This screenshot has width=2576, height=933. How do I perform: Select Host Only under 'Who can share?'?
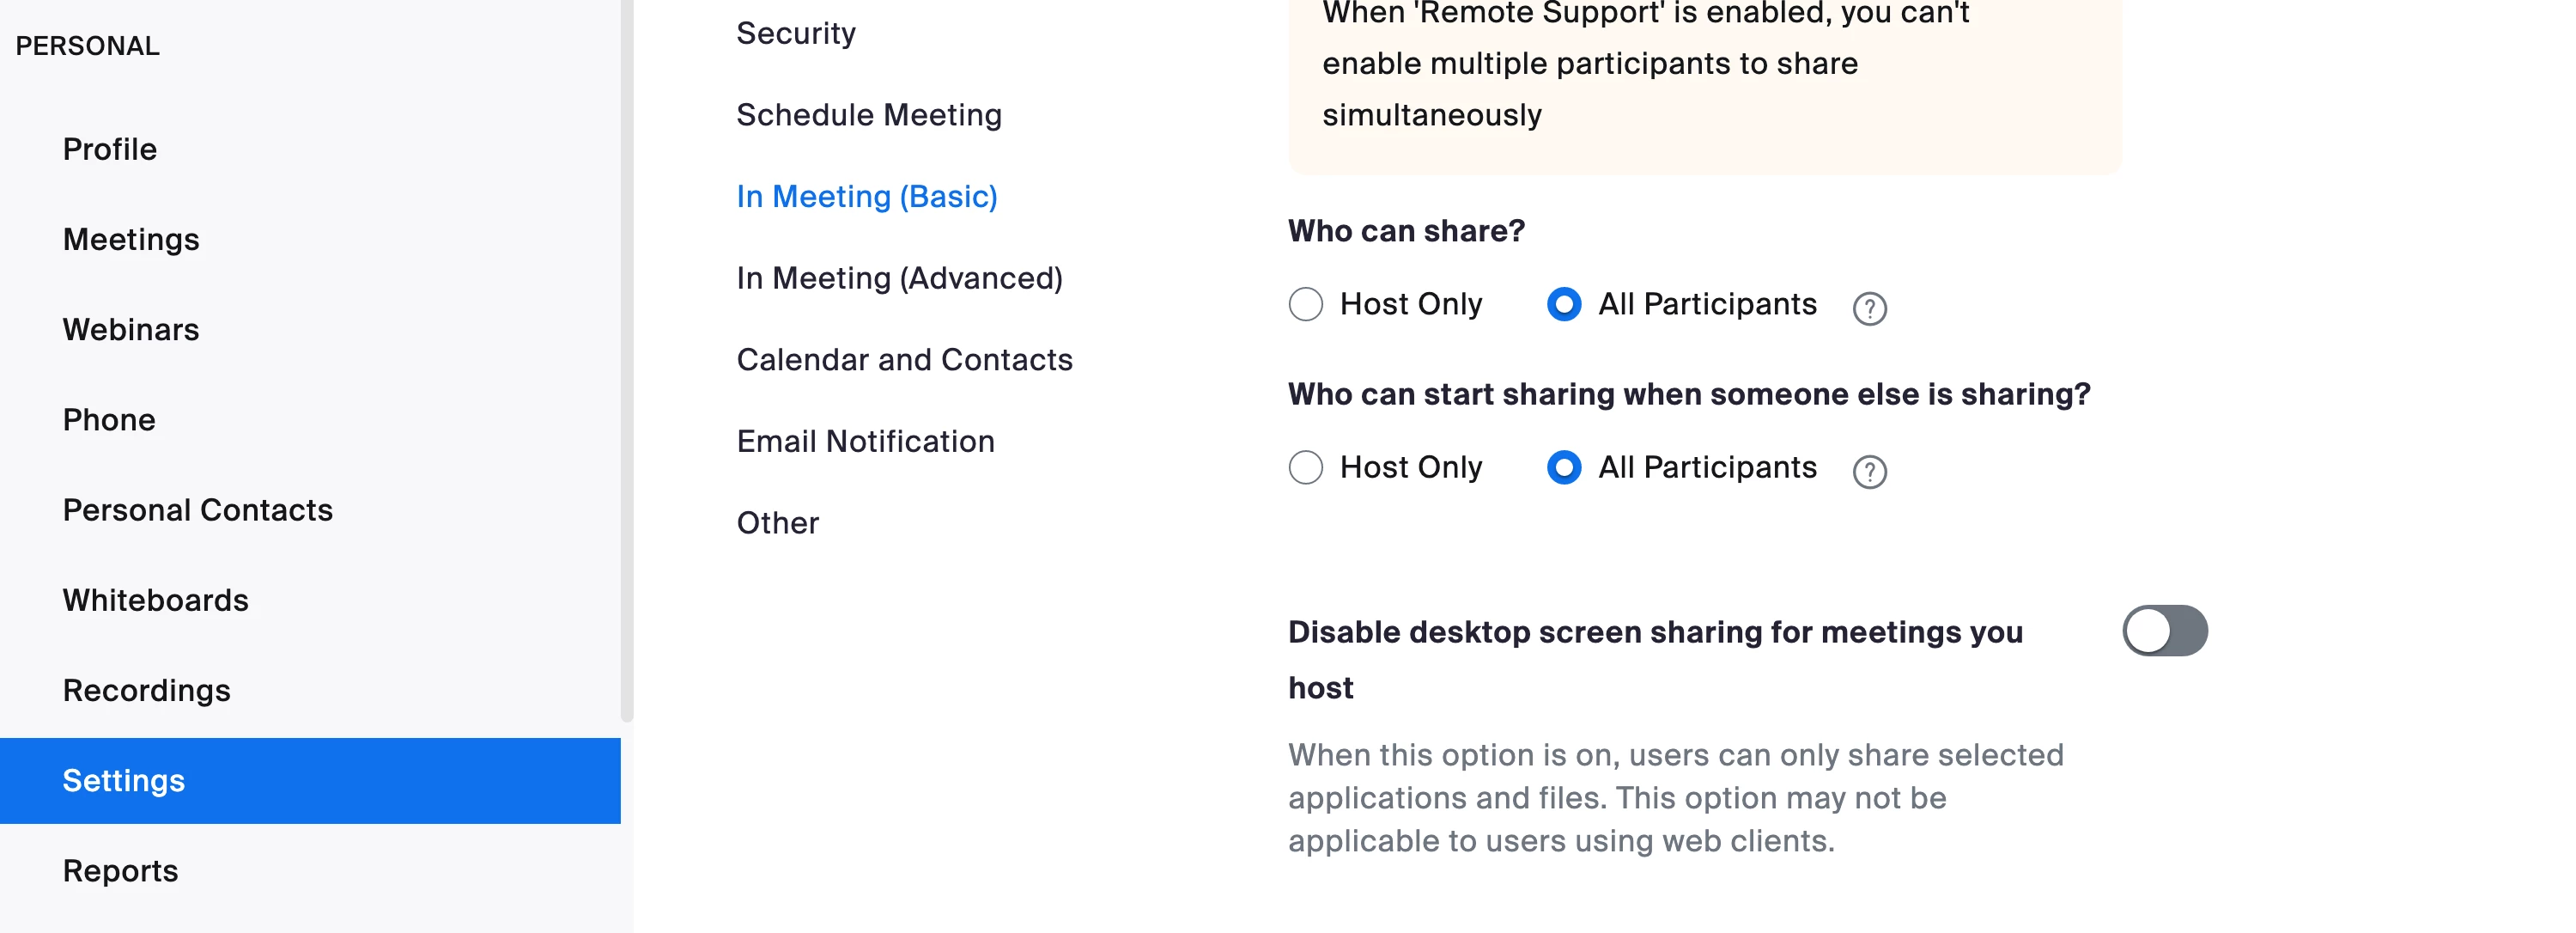[1305, 304]
